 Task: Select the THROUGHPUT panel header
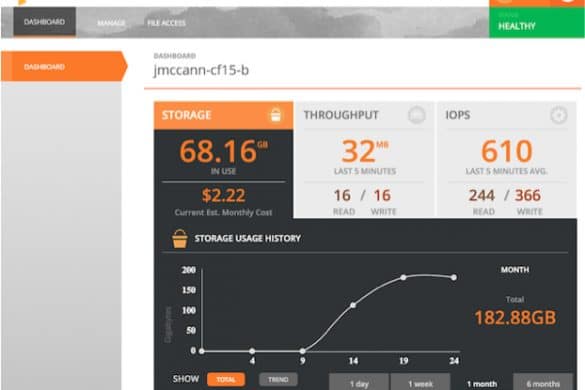[x=364, y=115]
